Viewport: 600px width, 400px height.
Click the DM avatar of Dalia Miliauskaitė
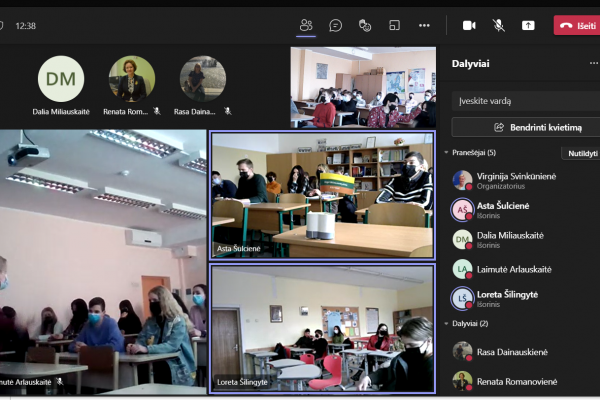coord(61,79)
